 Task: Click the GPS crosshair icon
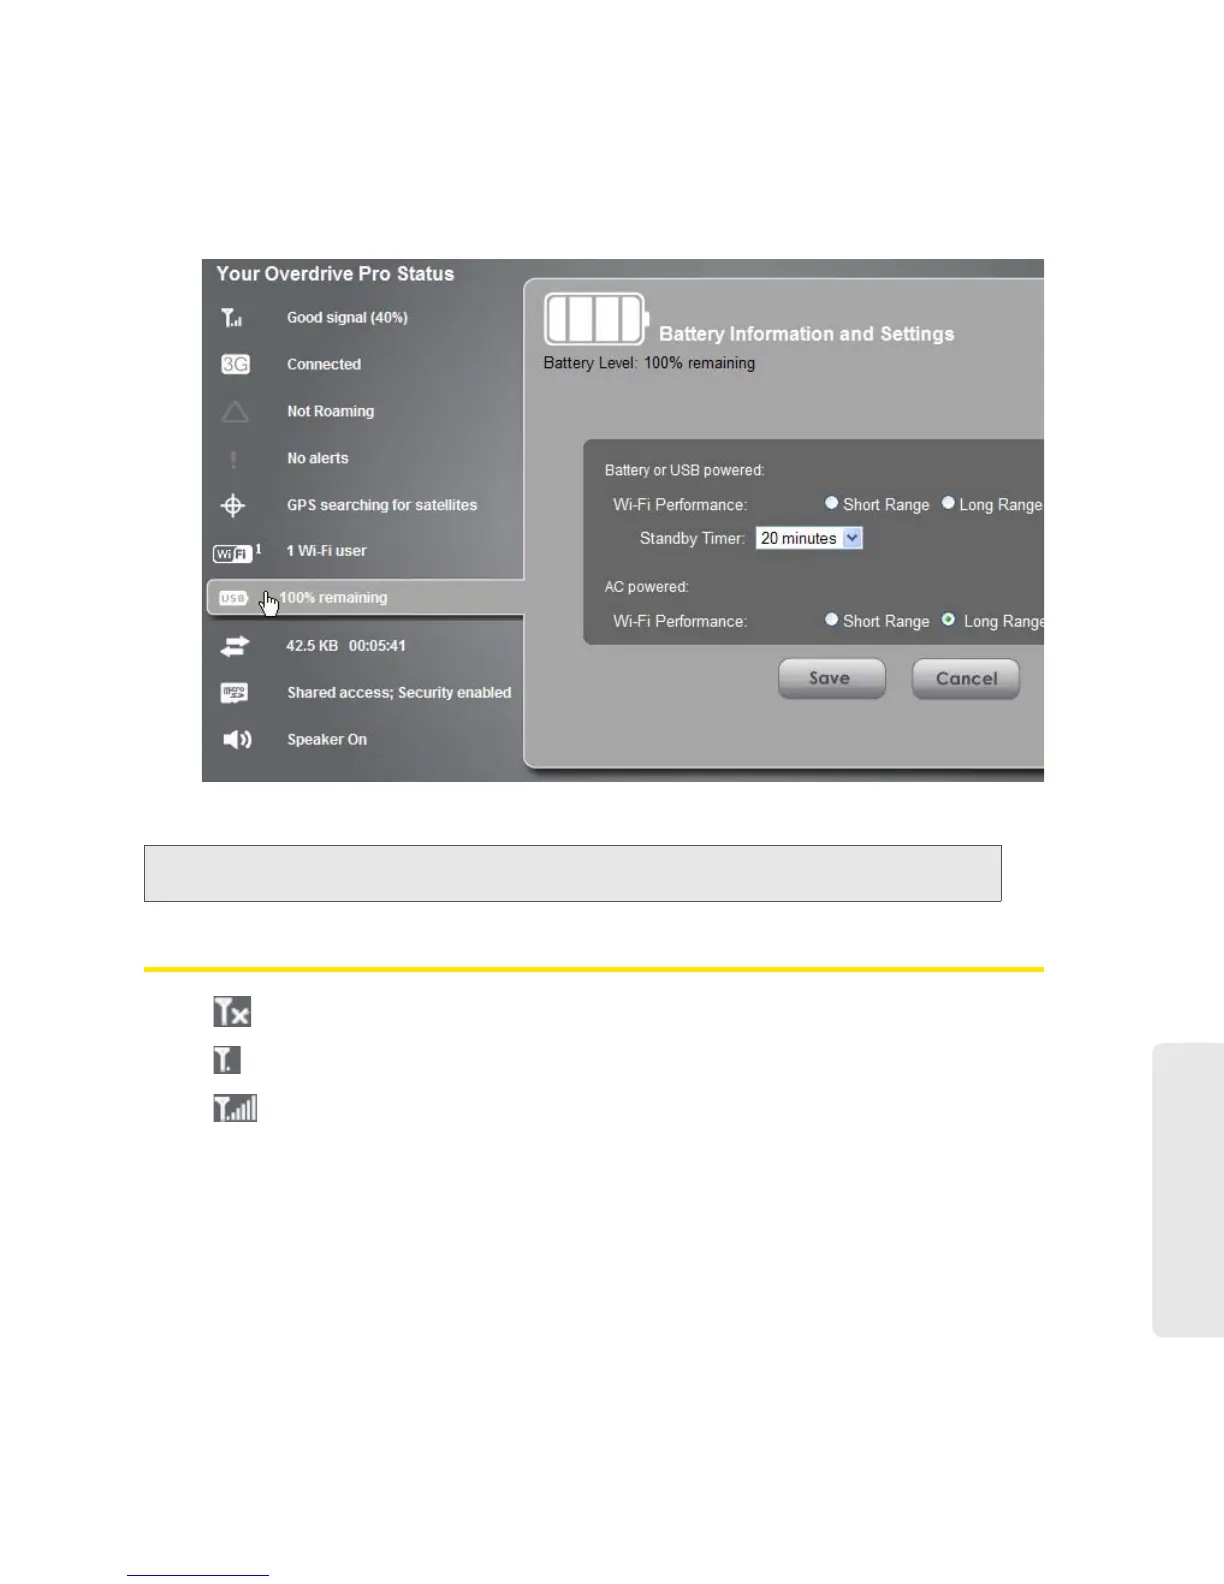pyautogui.click(x=233, y=505)
